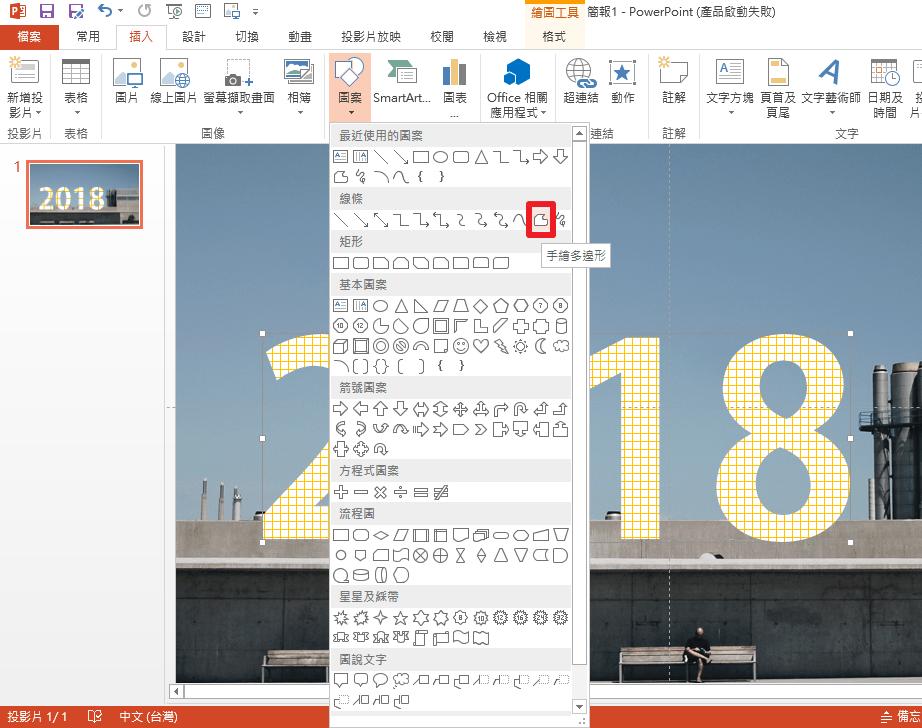Switch to the 設計 tab

tap(194, 37)
